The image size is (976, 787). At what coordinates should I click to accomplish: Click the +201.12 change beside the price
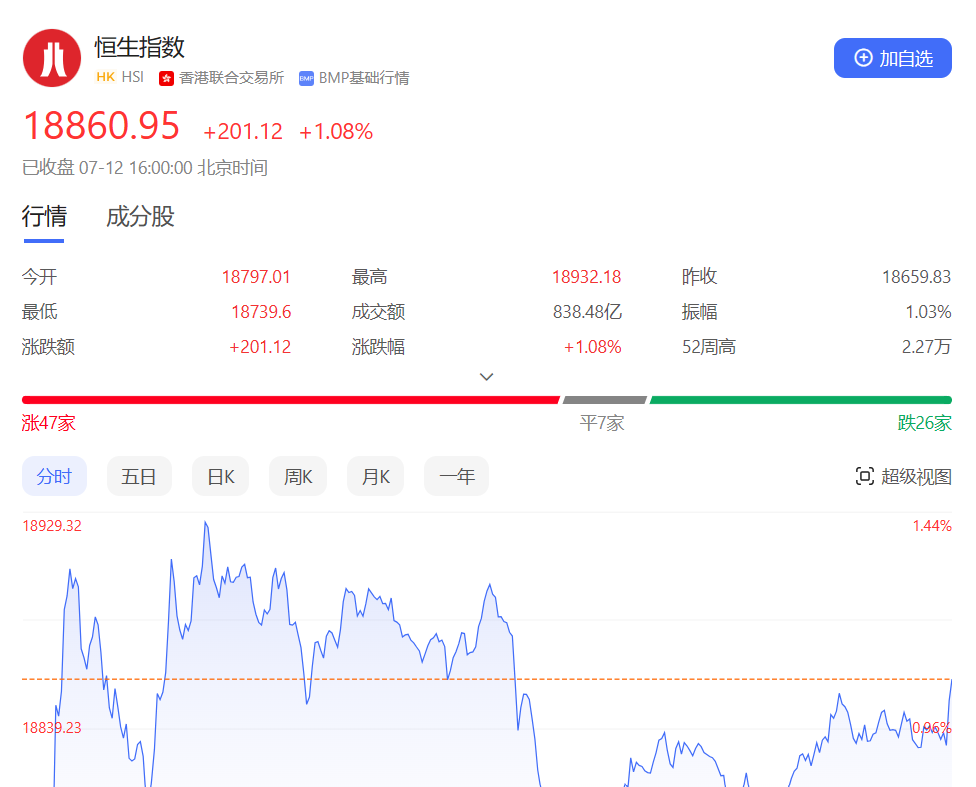(x=243, y=131)
